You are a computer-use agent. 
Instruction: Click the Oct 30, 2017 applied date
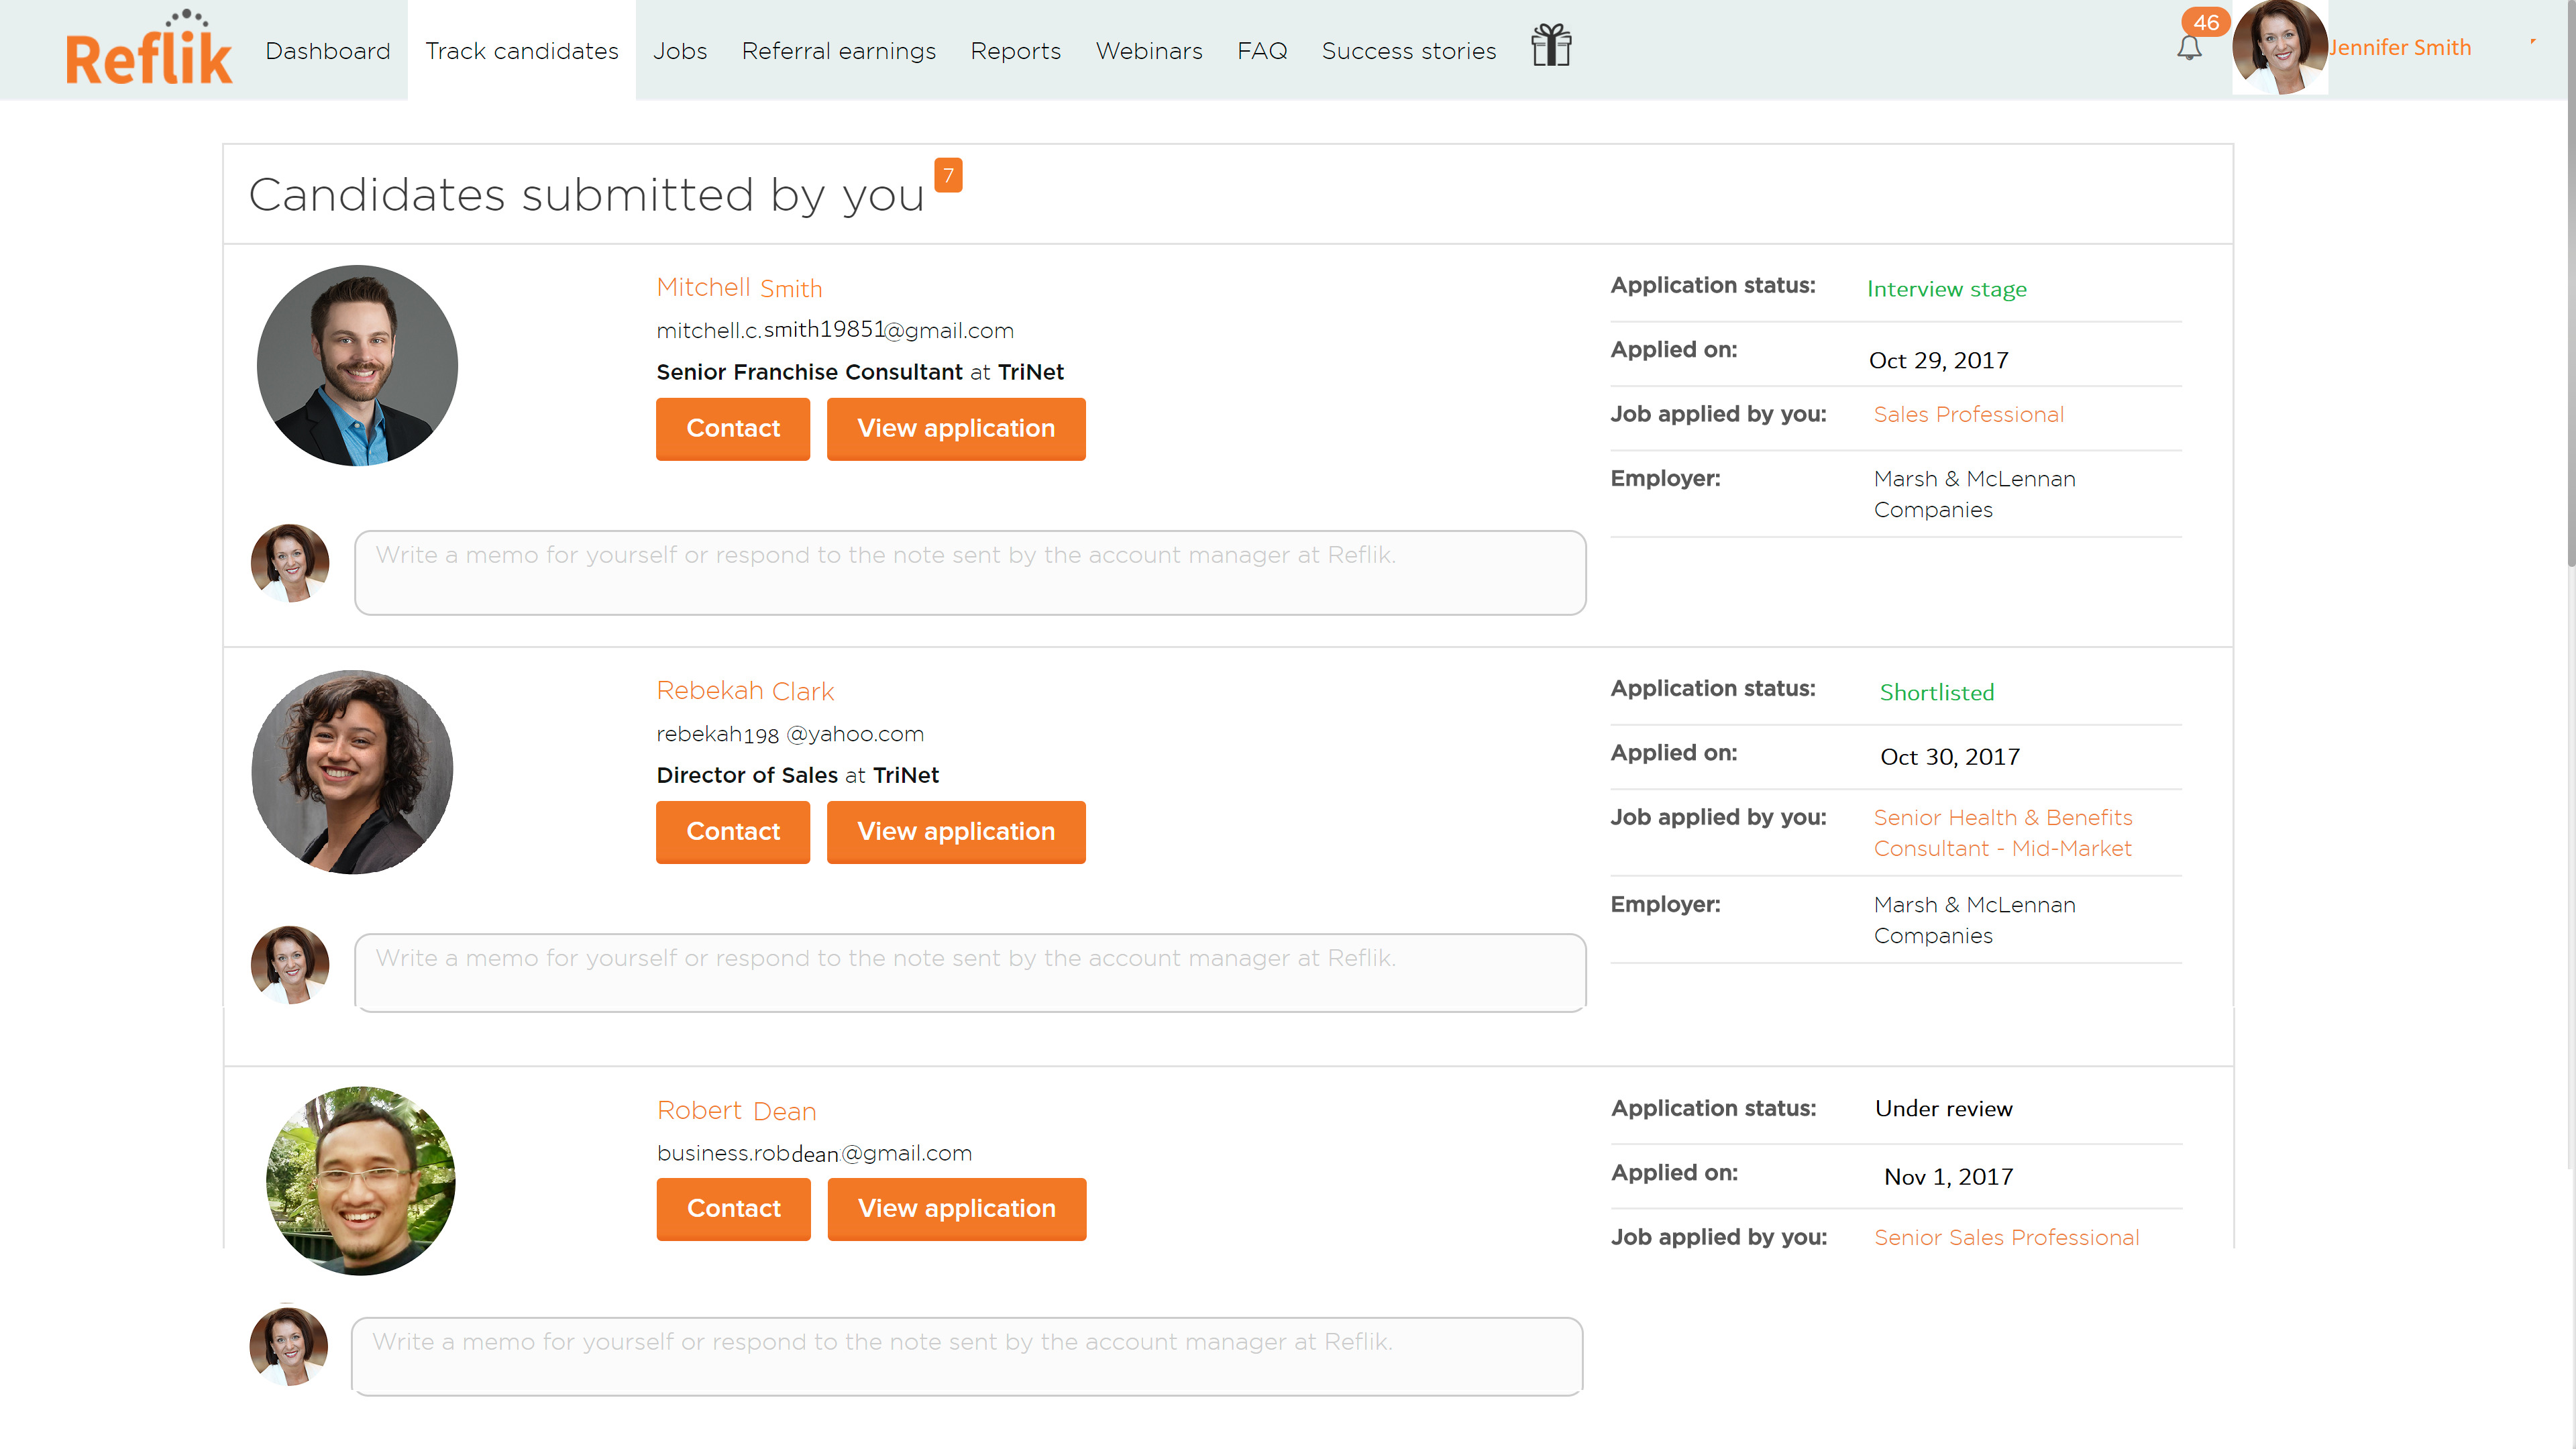1950,757
